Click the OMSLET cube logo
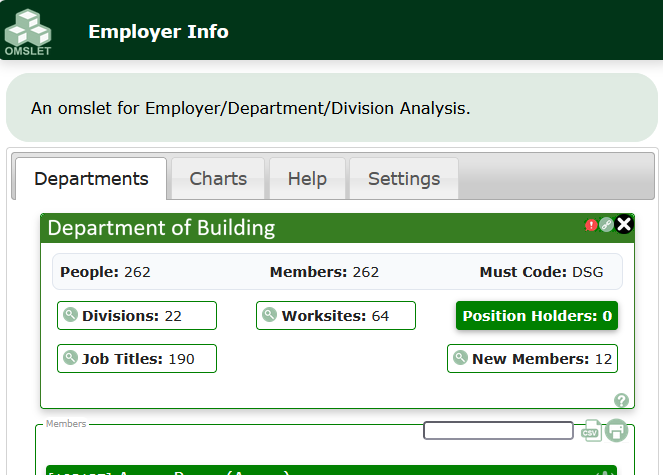The width and height of the screenshot is (663, 475). coord(28,30)
